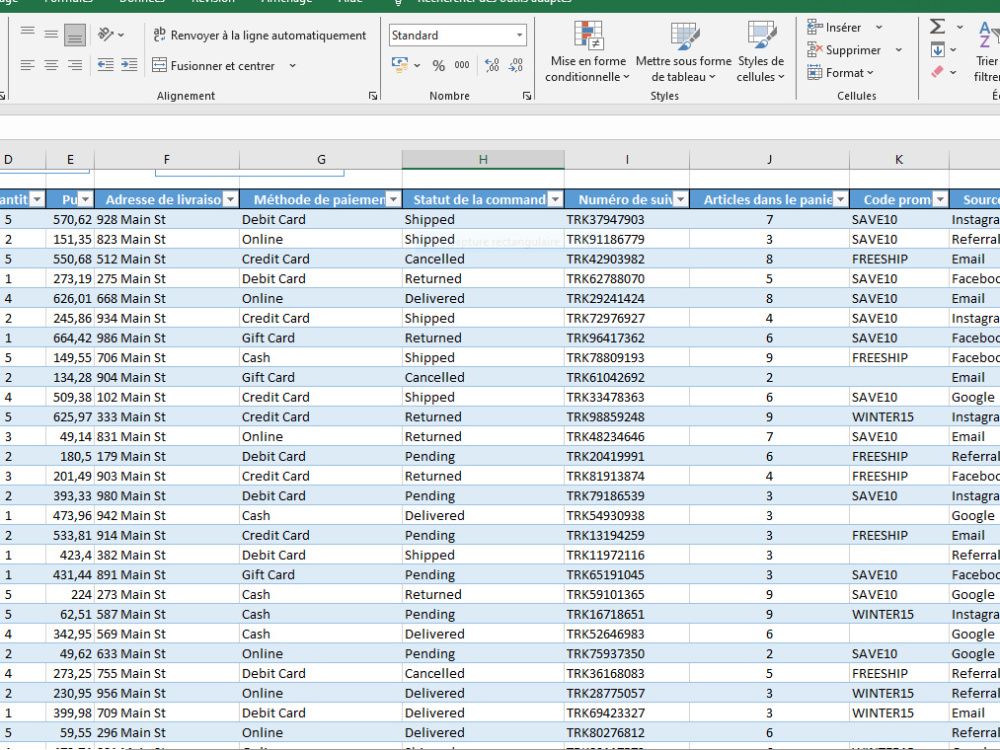Add a decimal place
The width and height of the screenshot is (1000, 750).
[x=492, y=65]
